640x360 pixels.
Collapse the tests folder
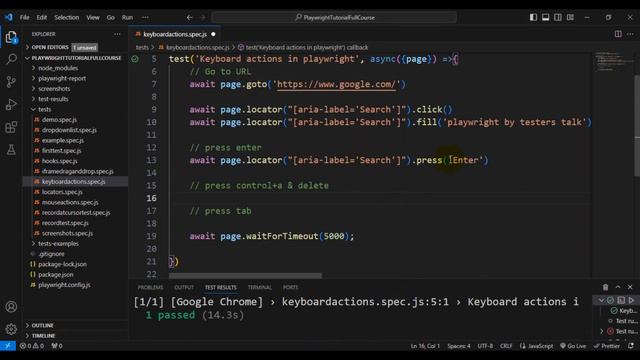[76, 109]
